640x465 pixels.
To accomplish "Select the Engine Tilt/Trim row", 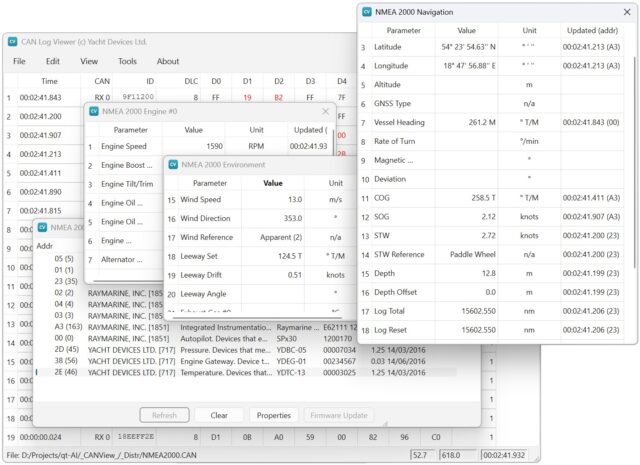I will click(124, 184).
